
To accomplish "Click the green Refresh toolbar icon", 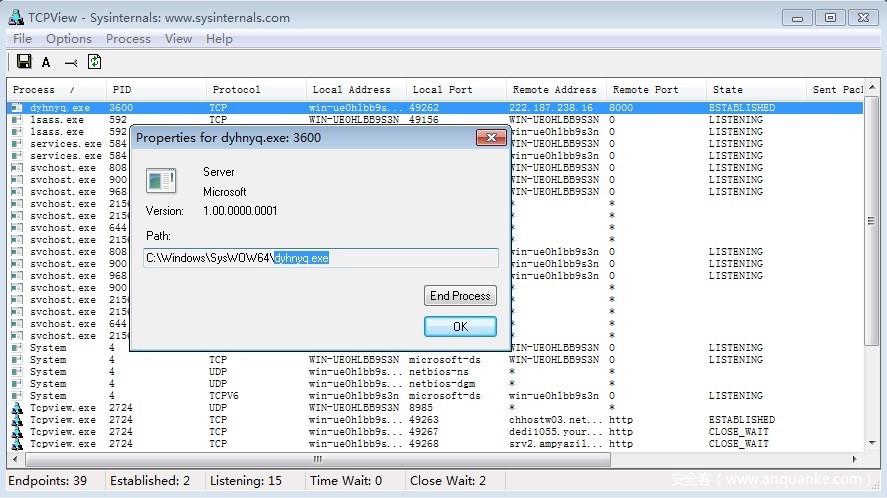I will (94, 62).
